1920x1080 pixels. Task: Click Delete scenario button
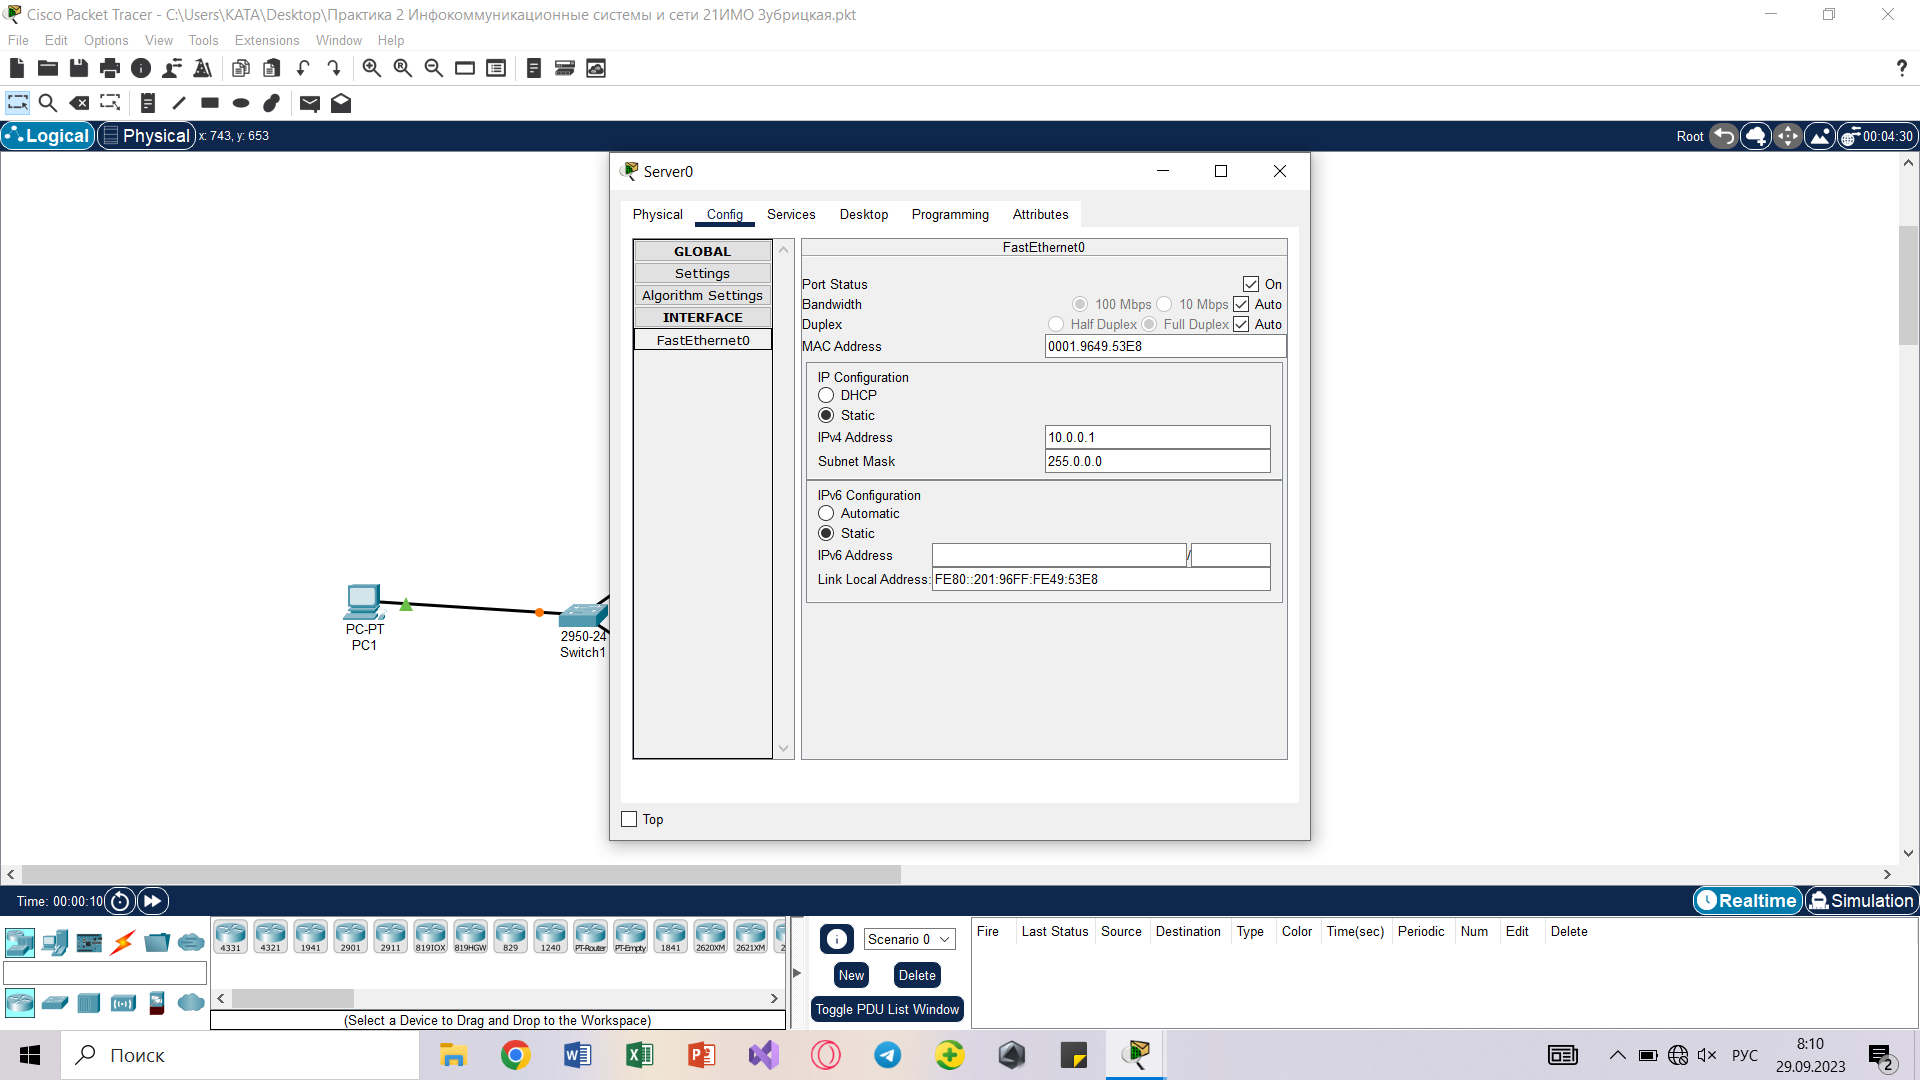(917, 975)
